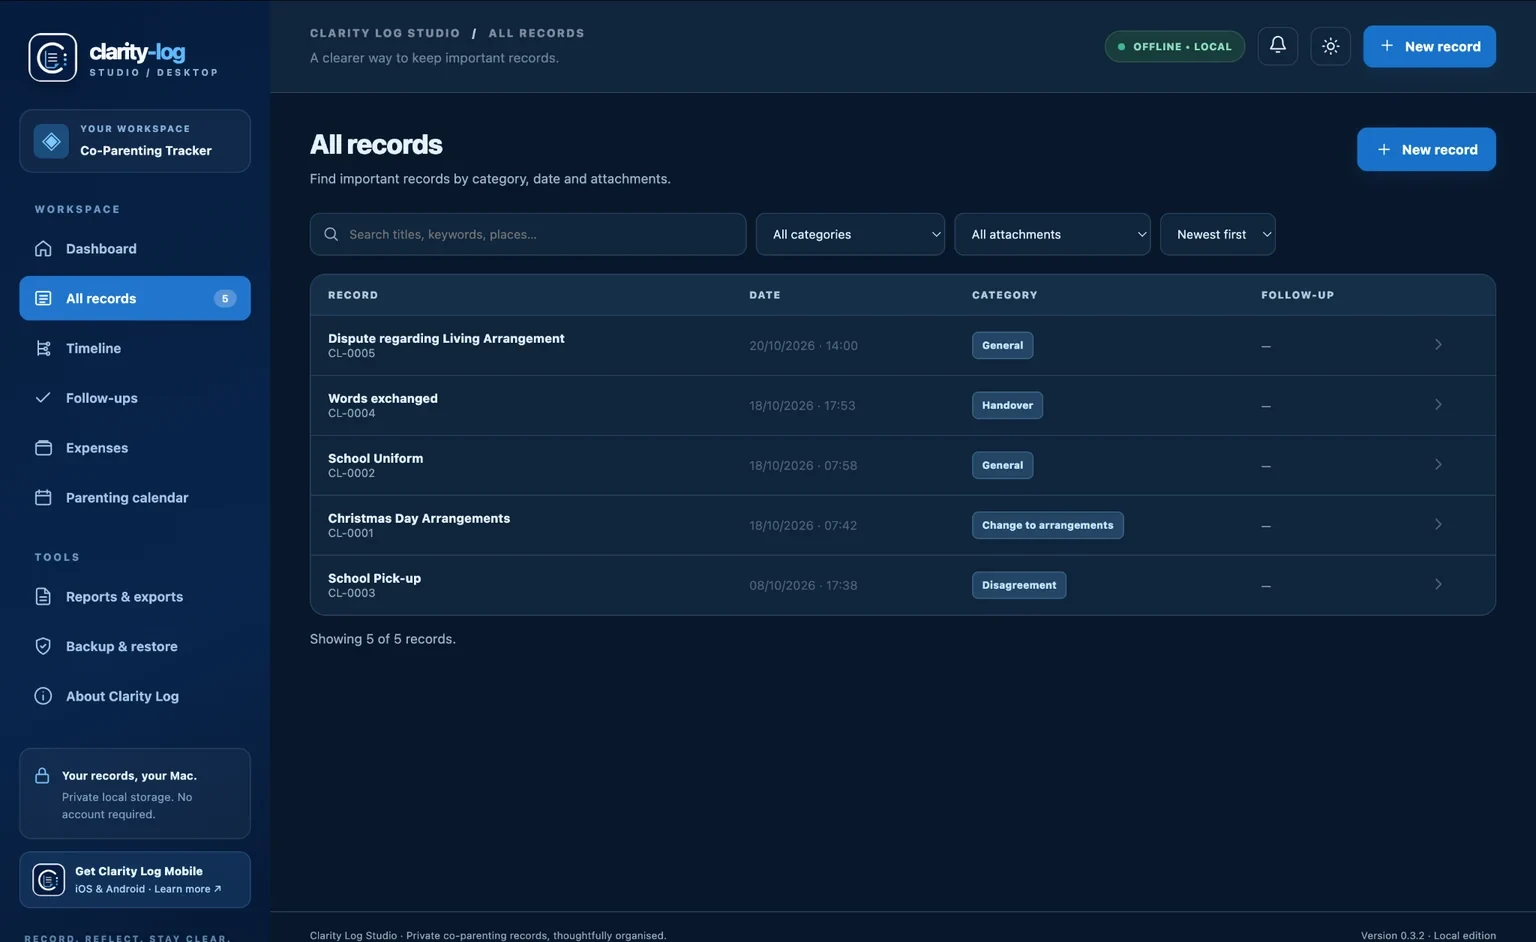Click the Clarity Log Mobile app icon

pos(49,880)
